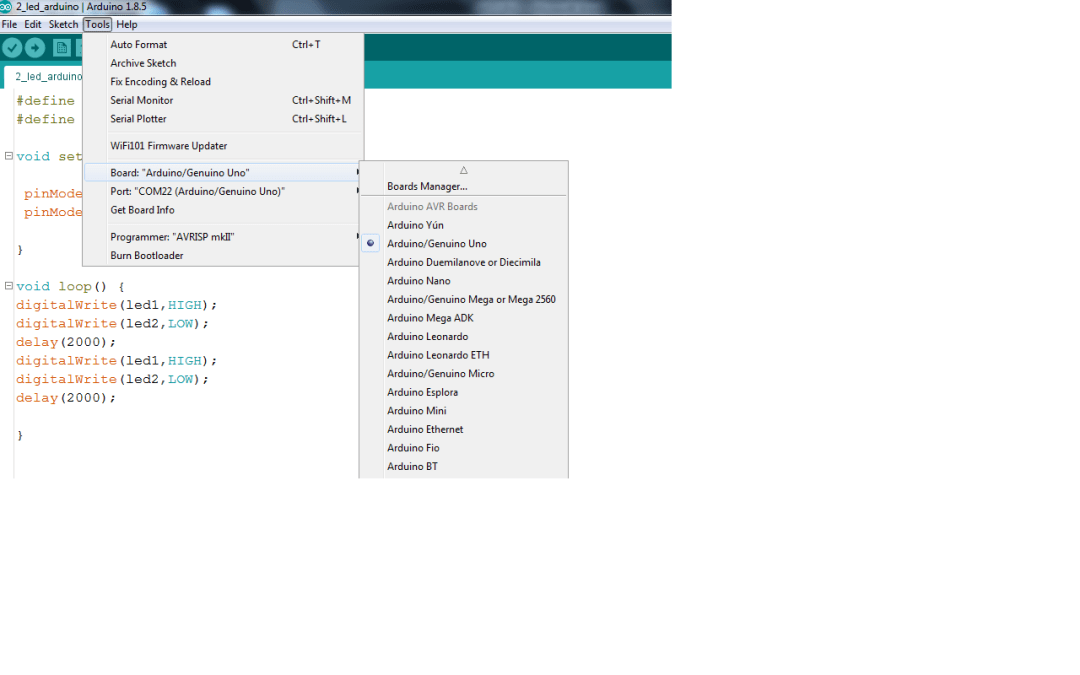This screenshot has width=1080, height=675.
Task: Choose Archive Sketch menu entry
Action: [222, 63]
